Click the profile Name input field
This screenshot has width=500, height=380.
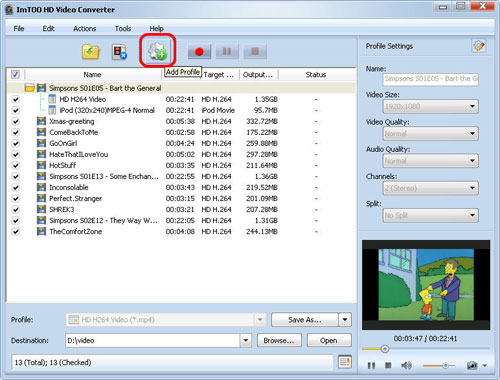(431, 79)
